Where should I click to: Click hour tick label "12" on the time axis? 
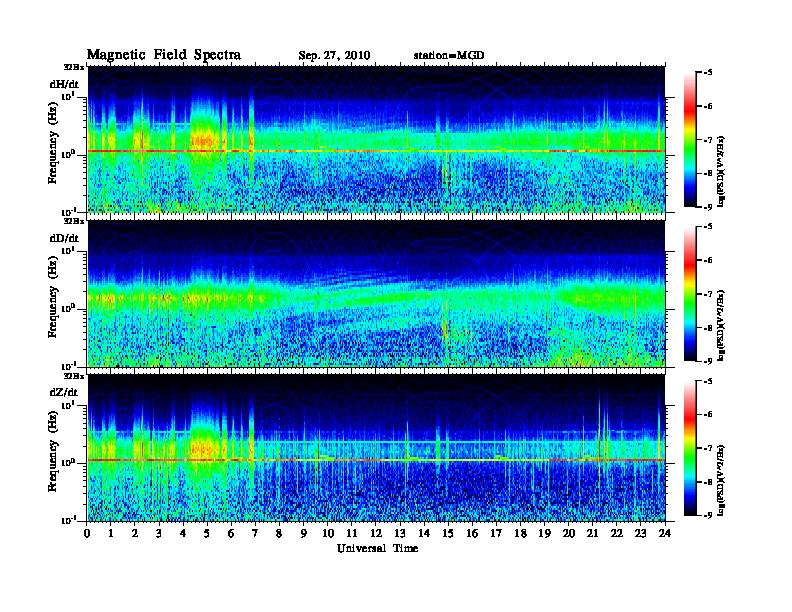click(x=376, y=534)
